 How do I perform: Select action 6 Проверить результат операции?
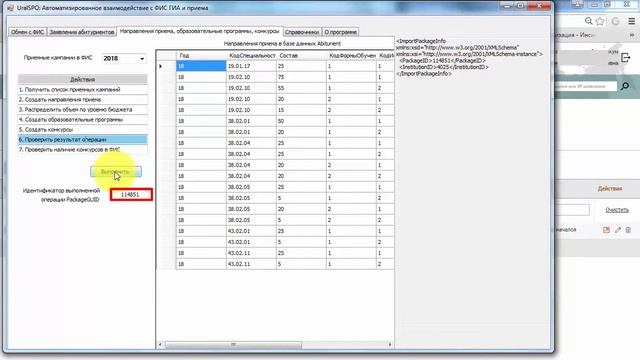tap(82, 140)
